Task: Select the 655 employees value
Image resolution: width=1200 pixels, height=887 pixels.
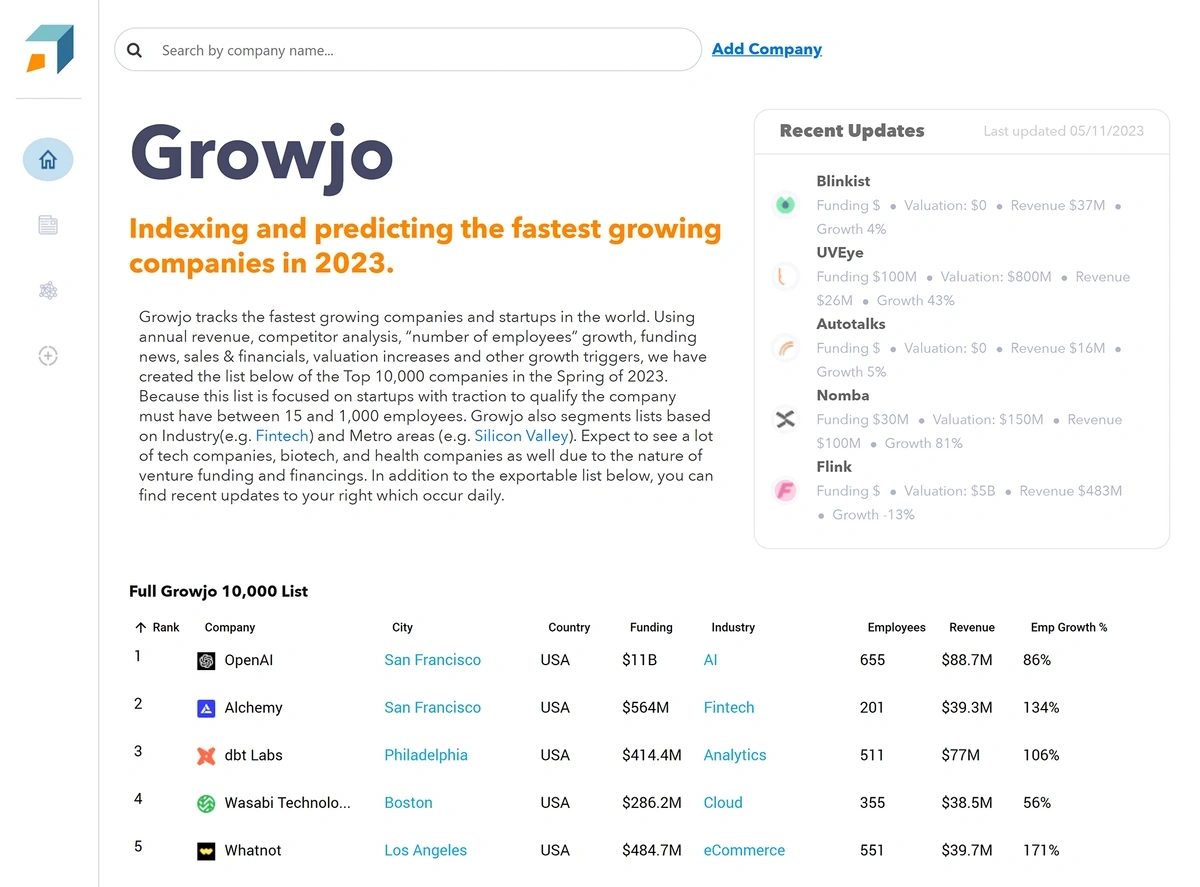Action: 872,660
